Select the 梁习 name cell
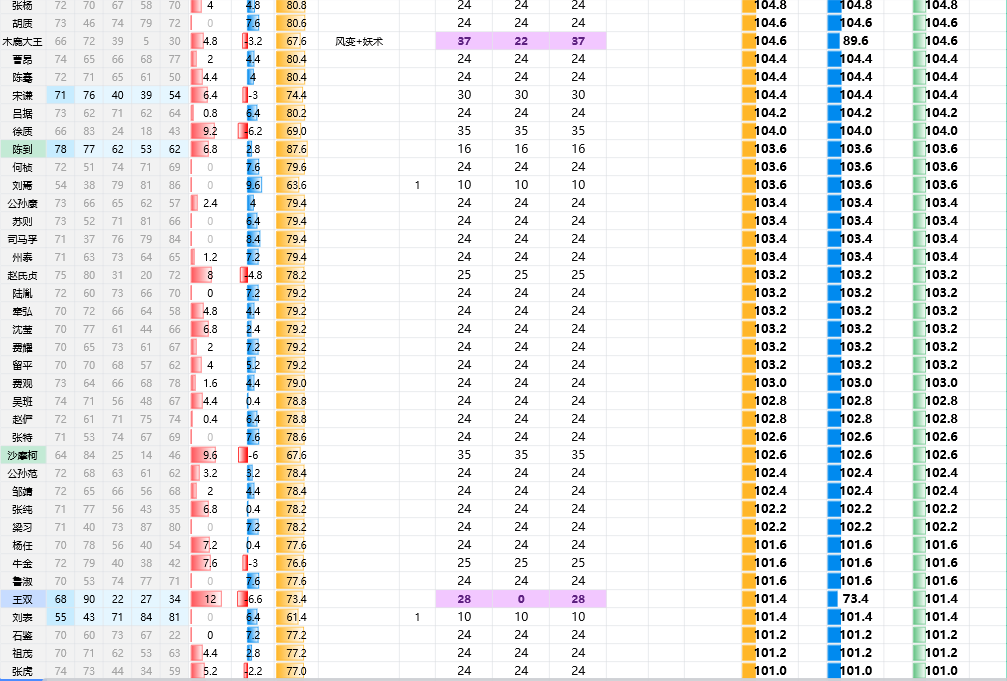Screen dimensions: 1007x681 click(x=22, y=527)
